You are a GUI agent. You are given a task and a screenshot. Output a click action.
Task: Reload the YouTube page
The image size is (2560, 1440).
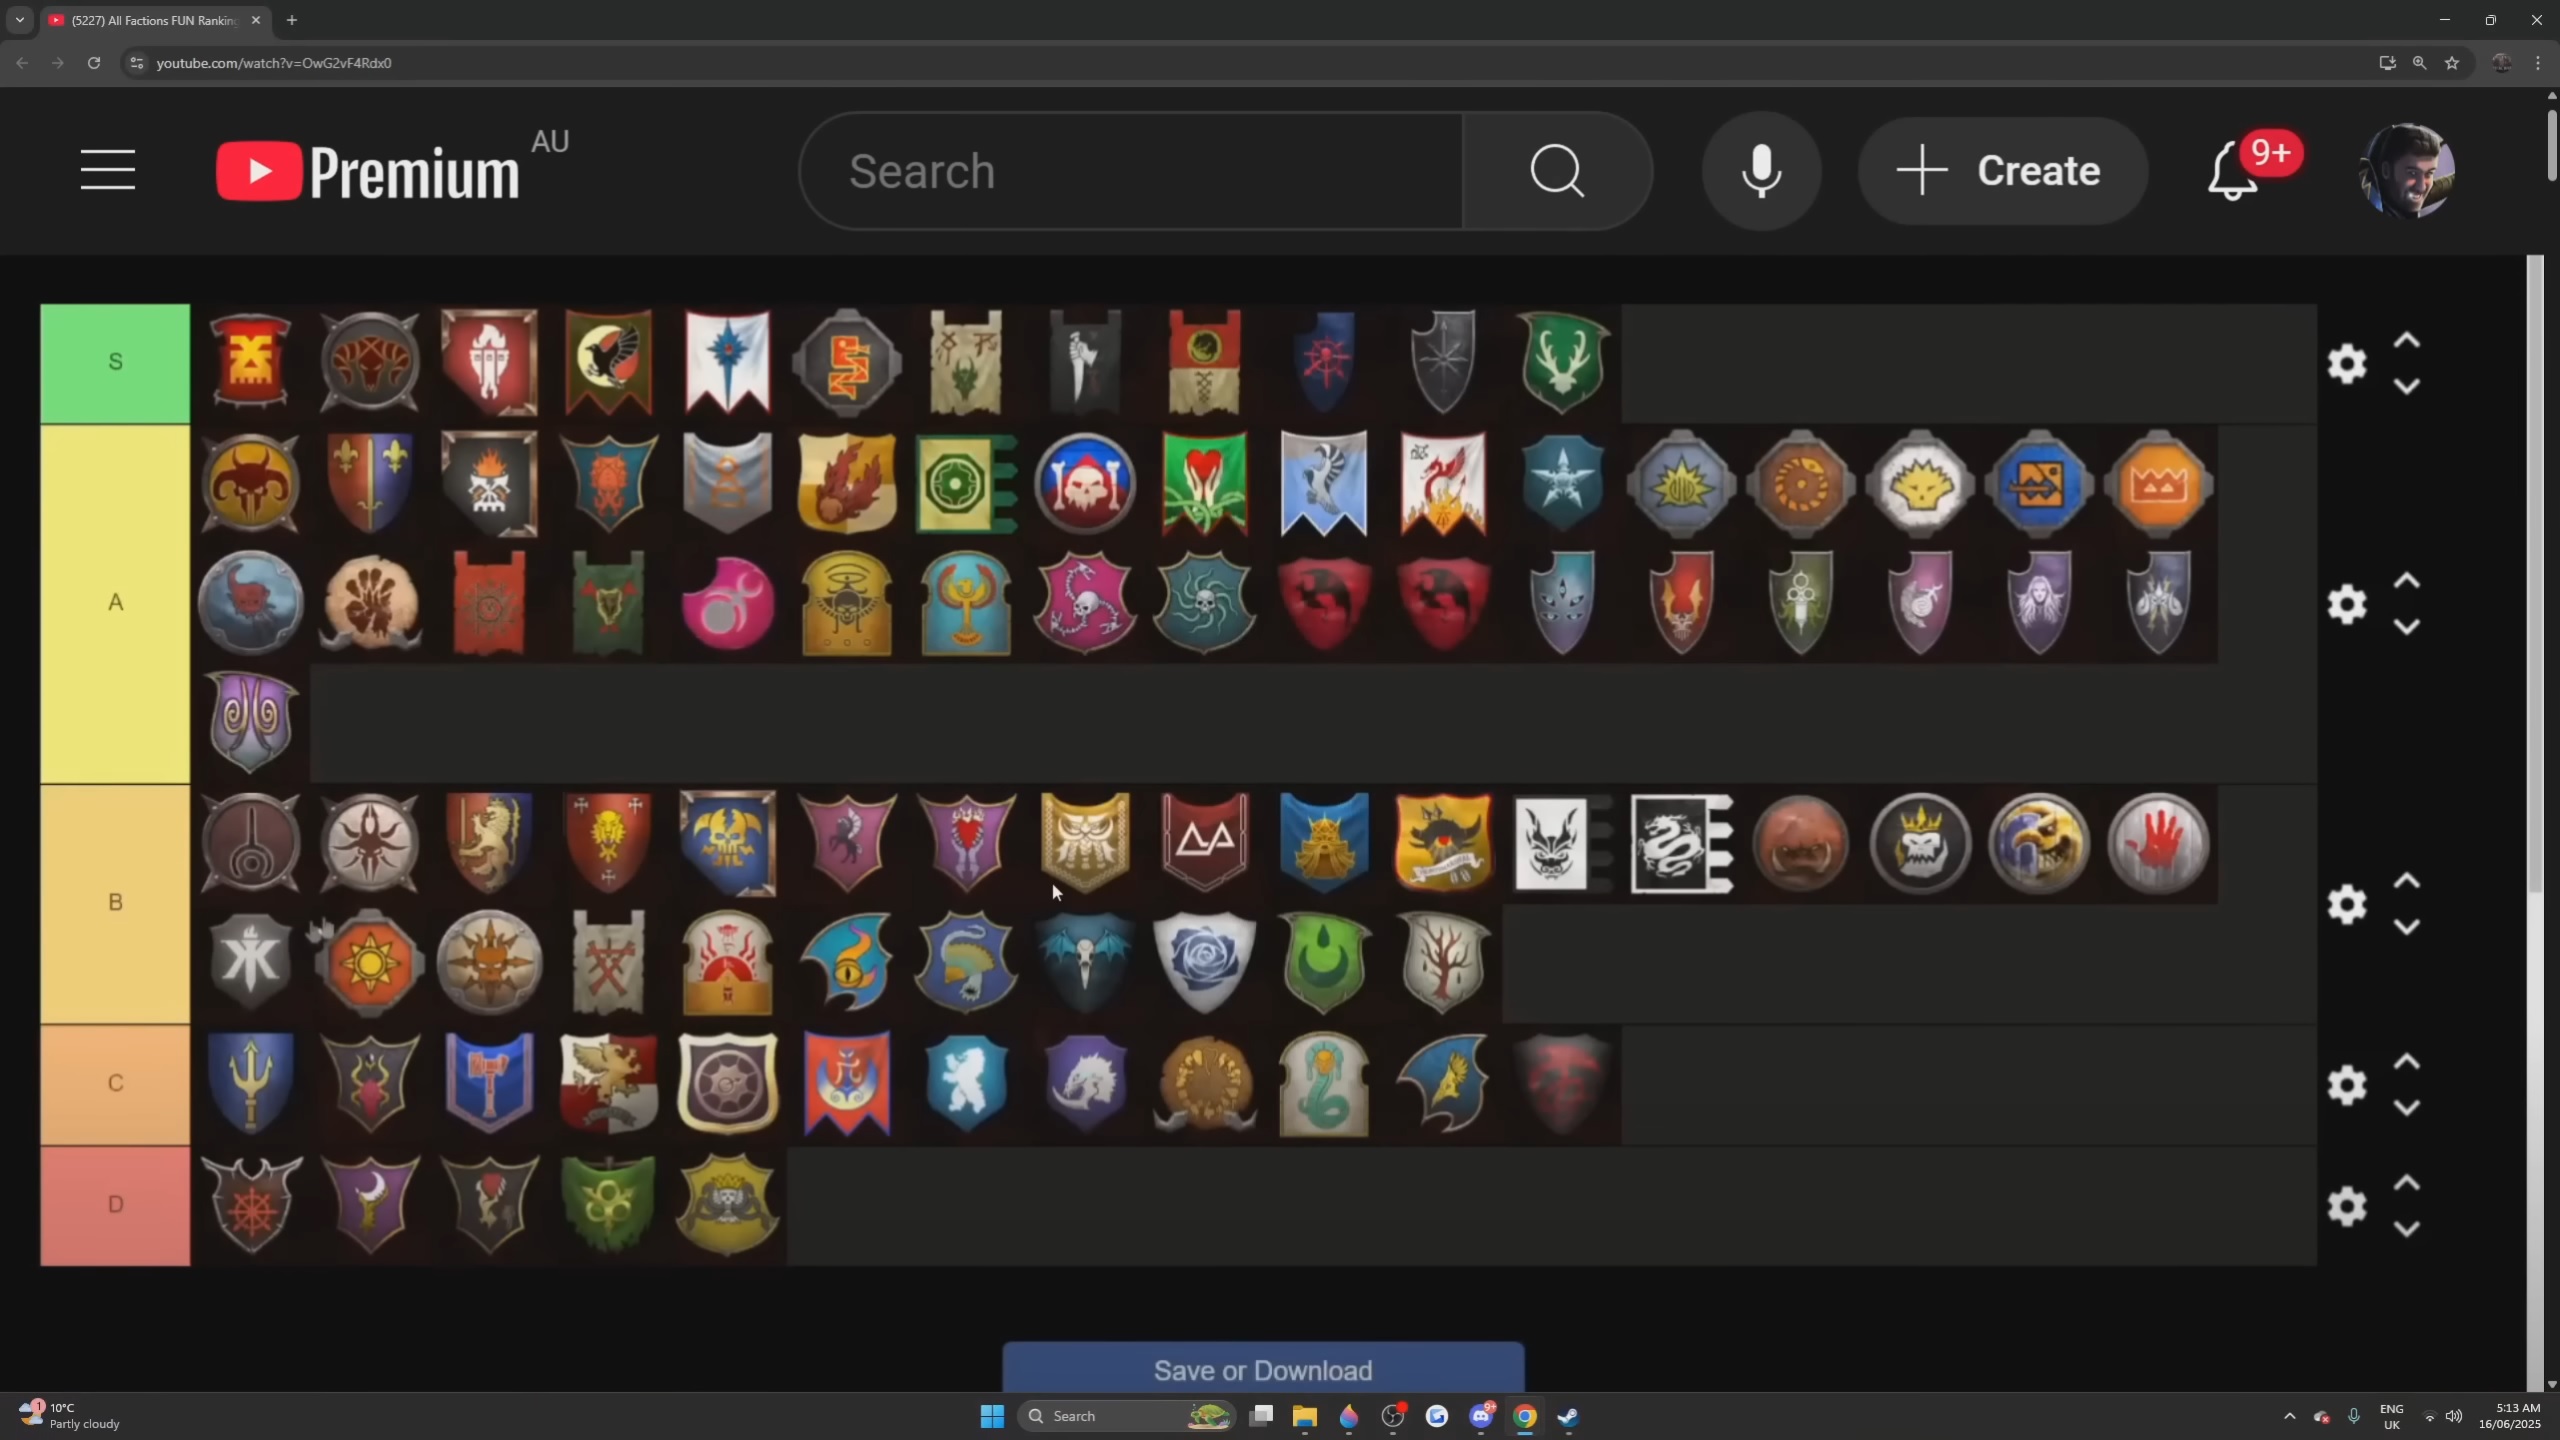94,63
